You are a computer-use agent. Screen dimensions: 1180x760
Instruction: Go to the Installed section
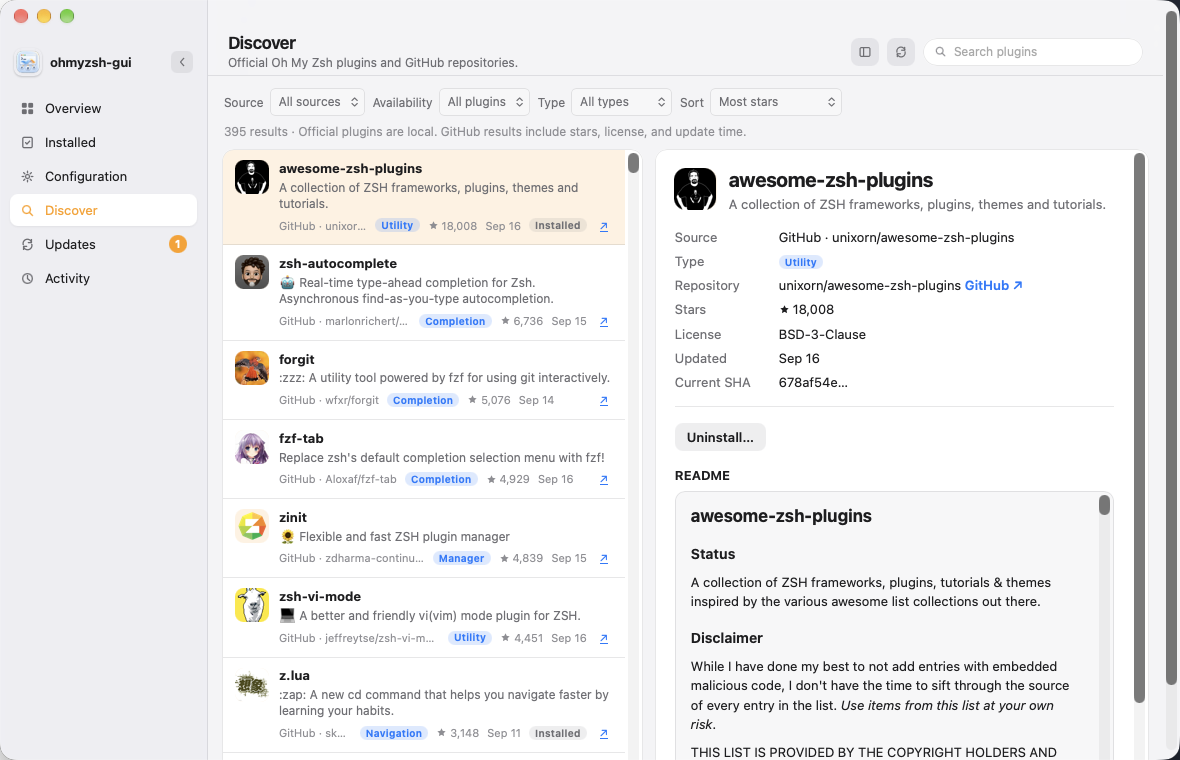click(103, 142)
